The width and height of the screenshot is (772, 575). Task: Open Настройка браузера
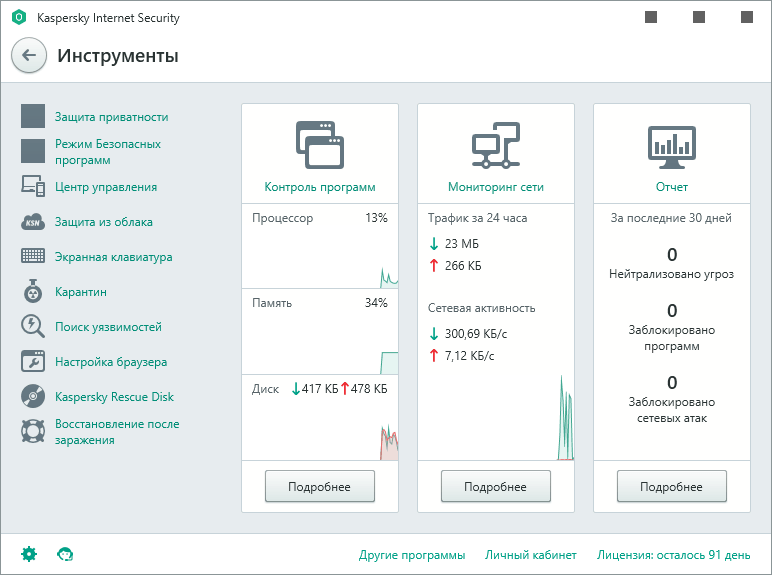click(x=111, y=362)
